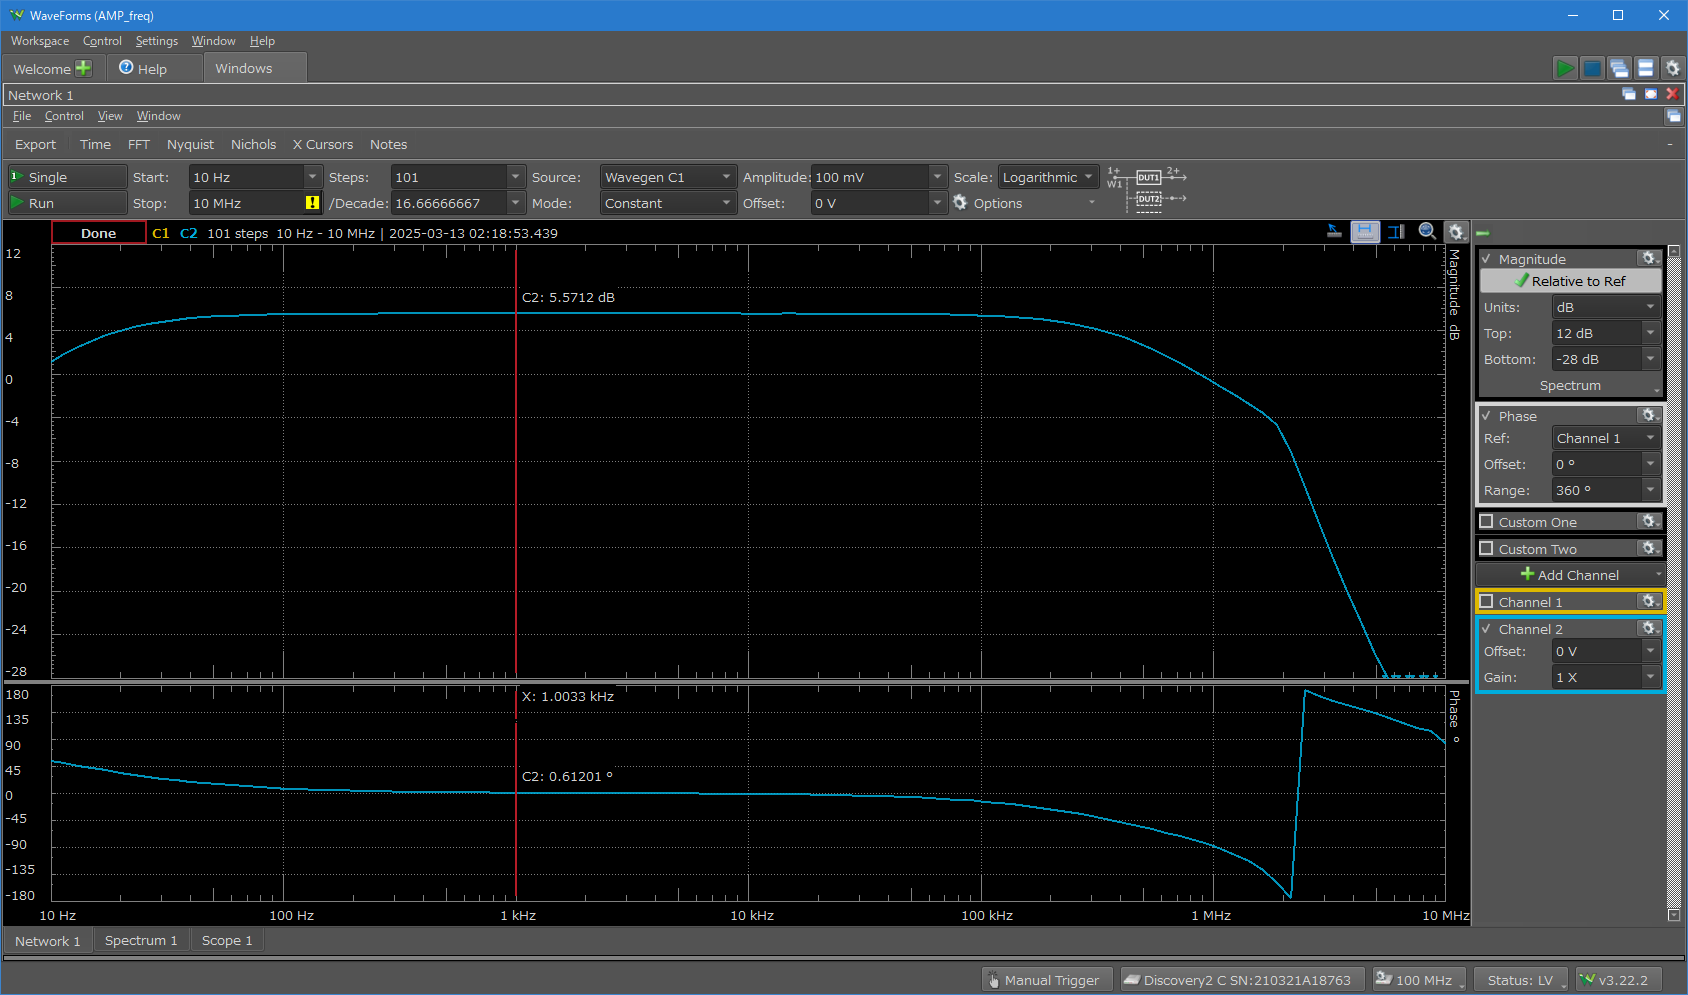Open the Steps count dropdown

(515, 176)
